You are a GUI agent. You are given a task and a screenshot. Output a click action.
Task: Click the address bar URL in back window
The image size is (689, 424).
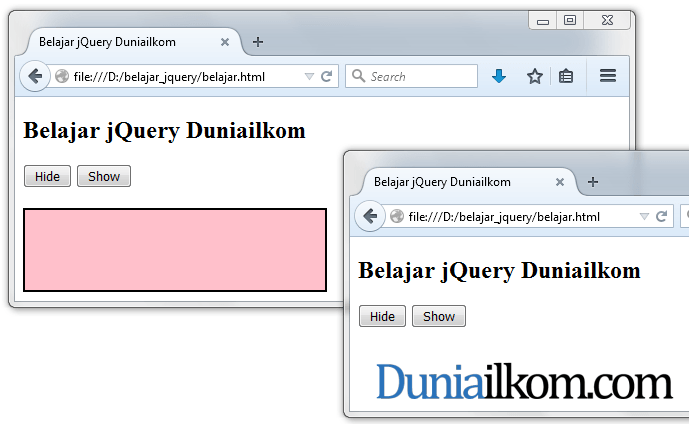169,77
